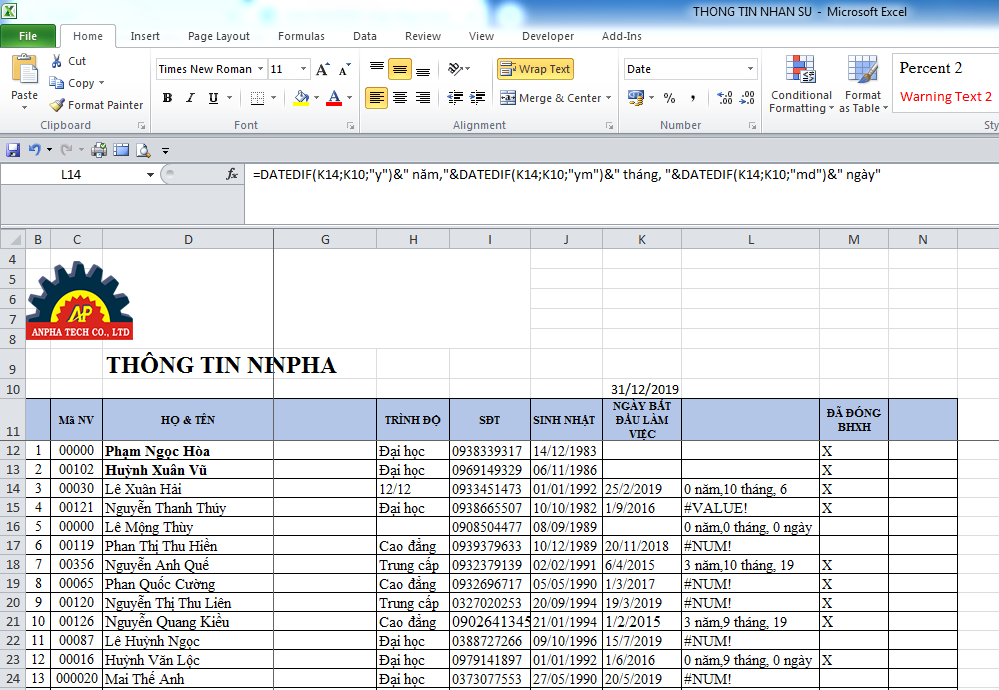999x690 pixels.
Task: Switch to the Formulas tab
Action: (x=301, y=36)
